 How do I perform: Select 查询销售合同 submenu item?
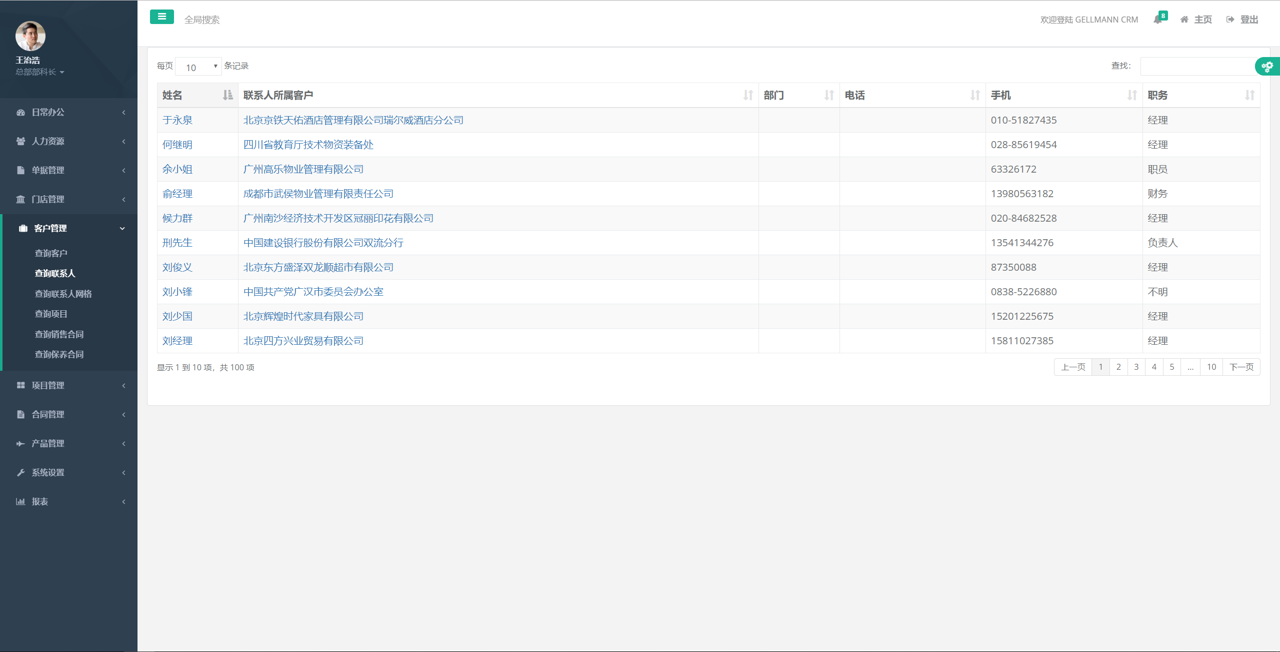(x=59, y=334)
